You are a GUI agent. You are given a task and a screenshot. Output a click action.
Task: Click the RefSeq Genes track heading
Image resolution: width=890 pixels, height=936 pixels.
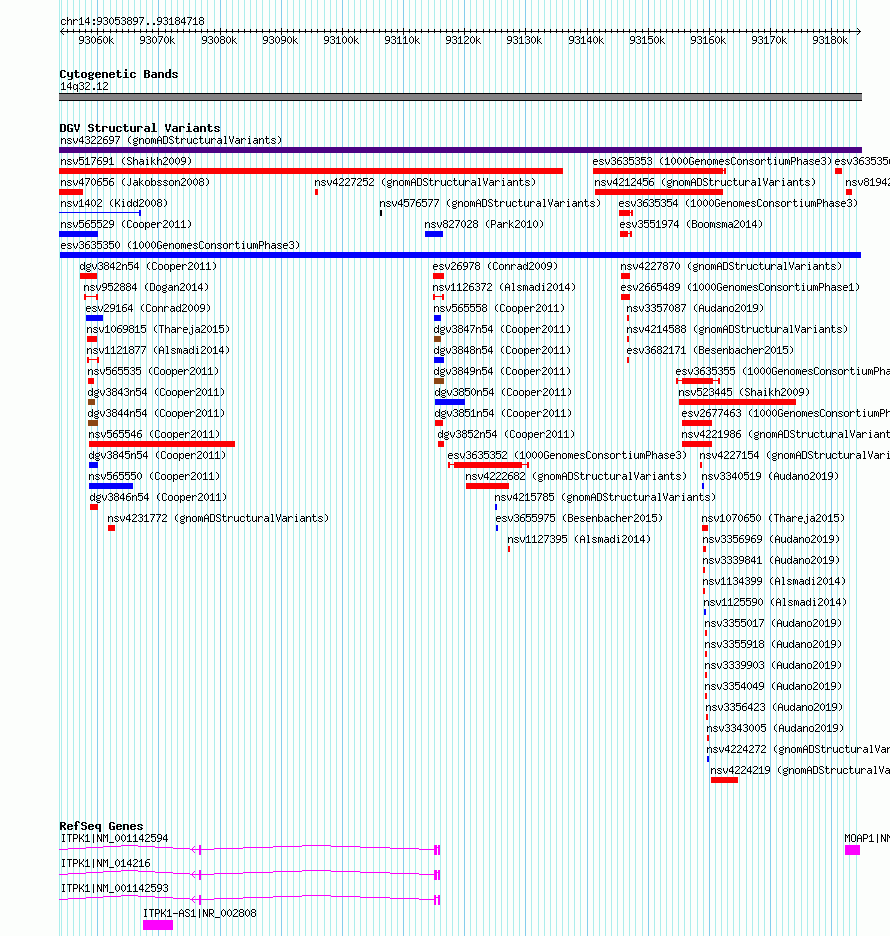101,826
